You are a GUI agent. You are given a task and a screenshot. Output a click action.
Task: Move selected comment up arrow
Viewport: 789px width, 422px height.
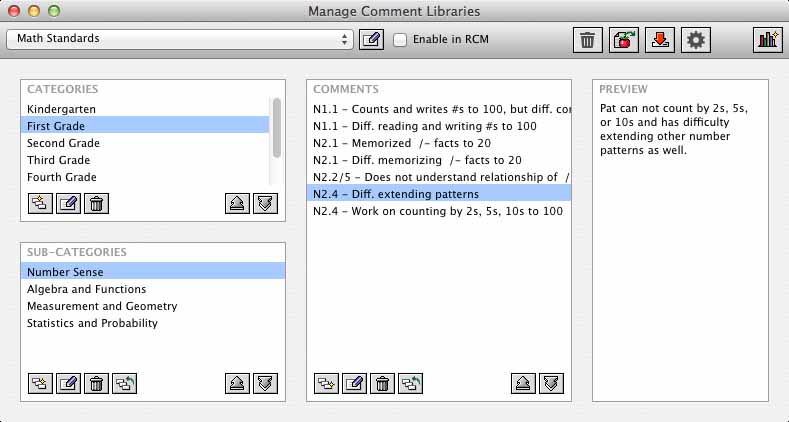point(523,384)
